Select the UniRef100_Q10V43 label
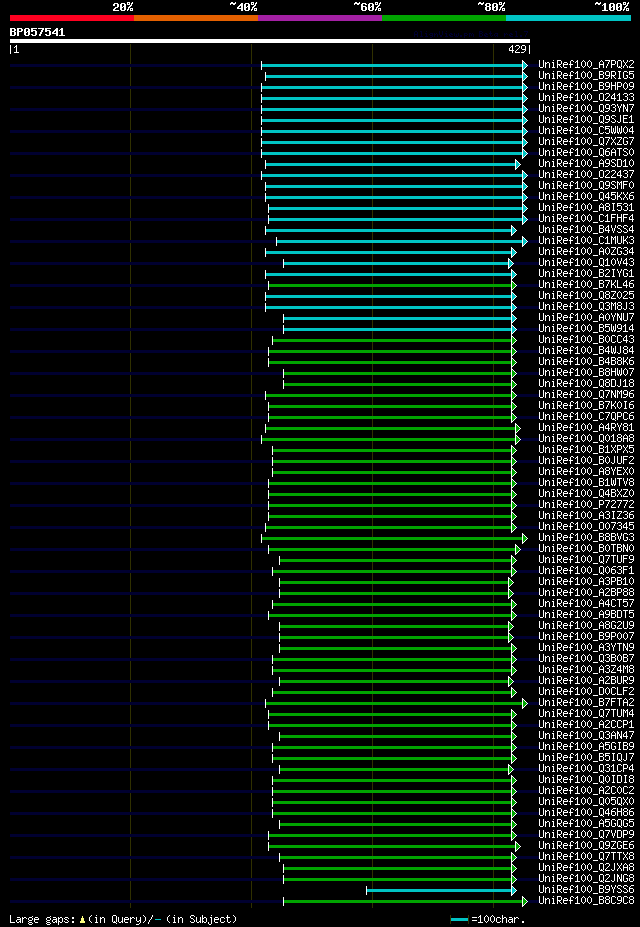The width and height of the screenshot is (640, 927). [x=586, y=263]
